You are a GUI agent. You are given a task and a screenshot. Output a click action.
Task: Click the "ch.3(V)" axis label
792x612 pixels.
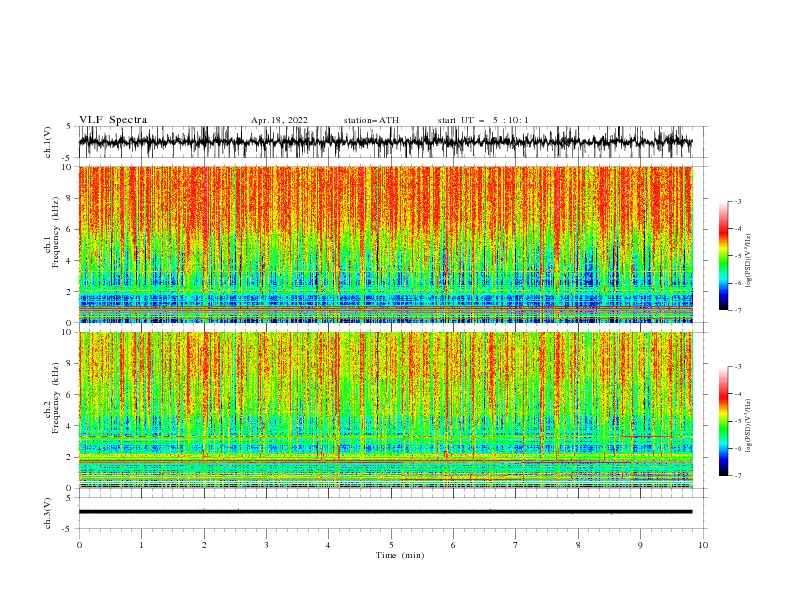(48, 513)
